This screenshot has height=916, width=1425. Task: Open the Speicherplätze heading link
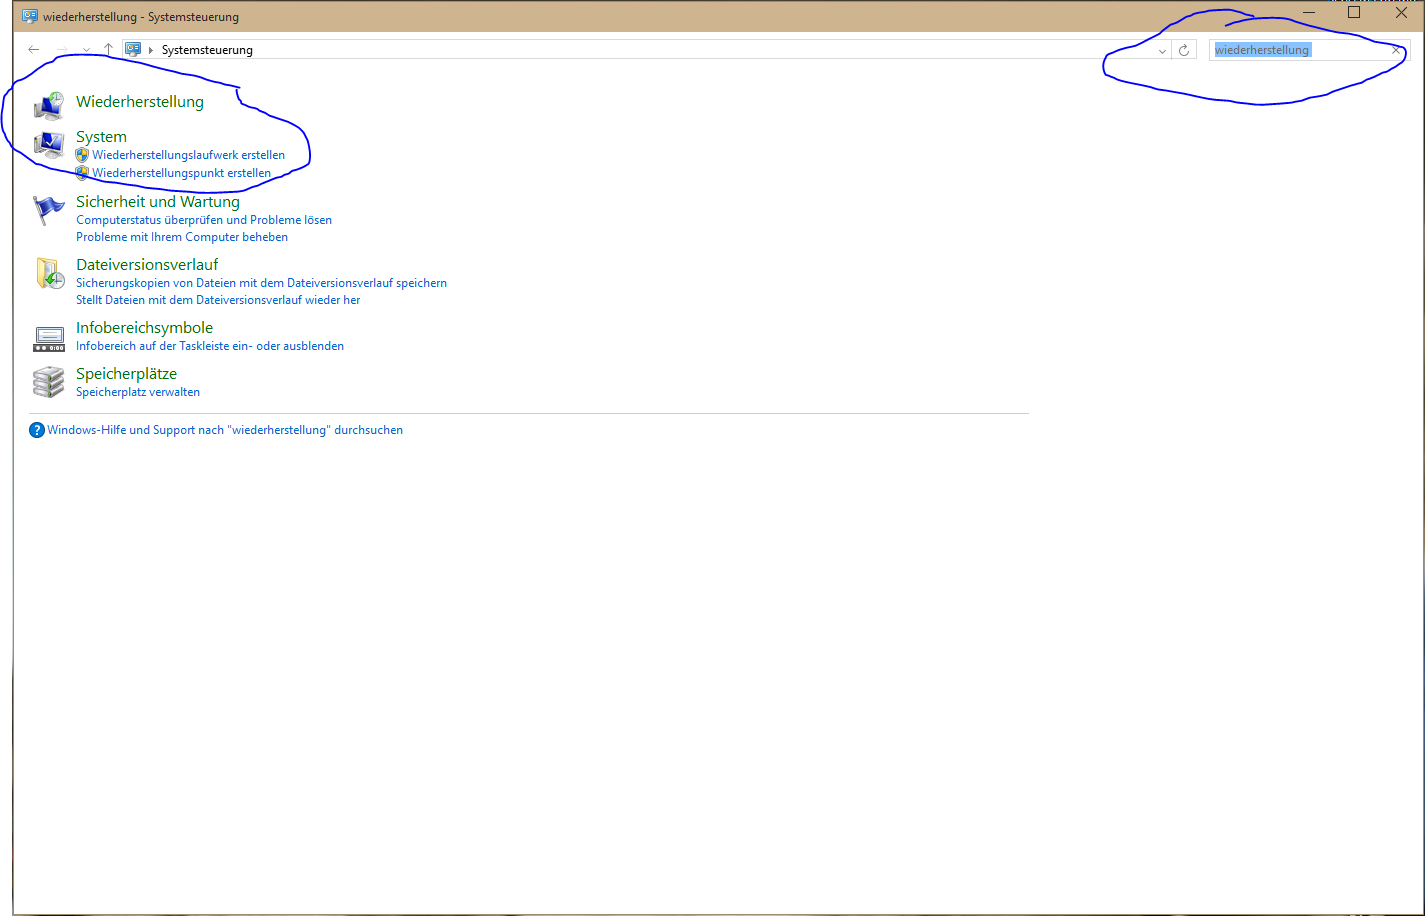(x=126, y=374)
